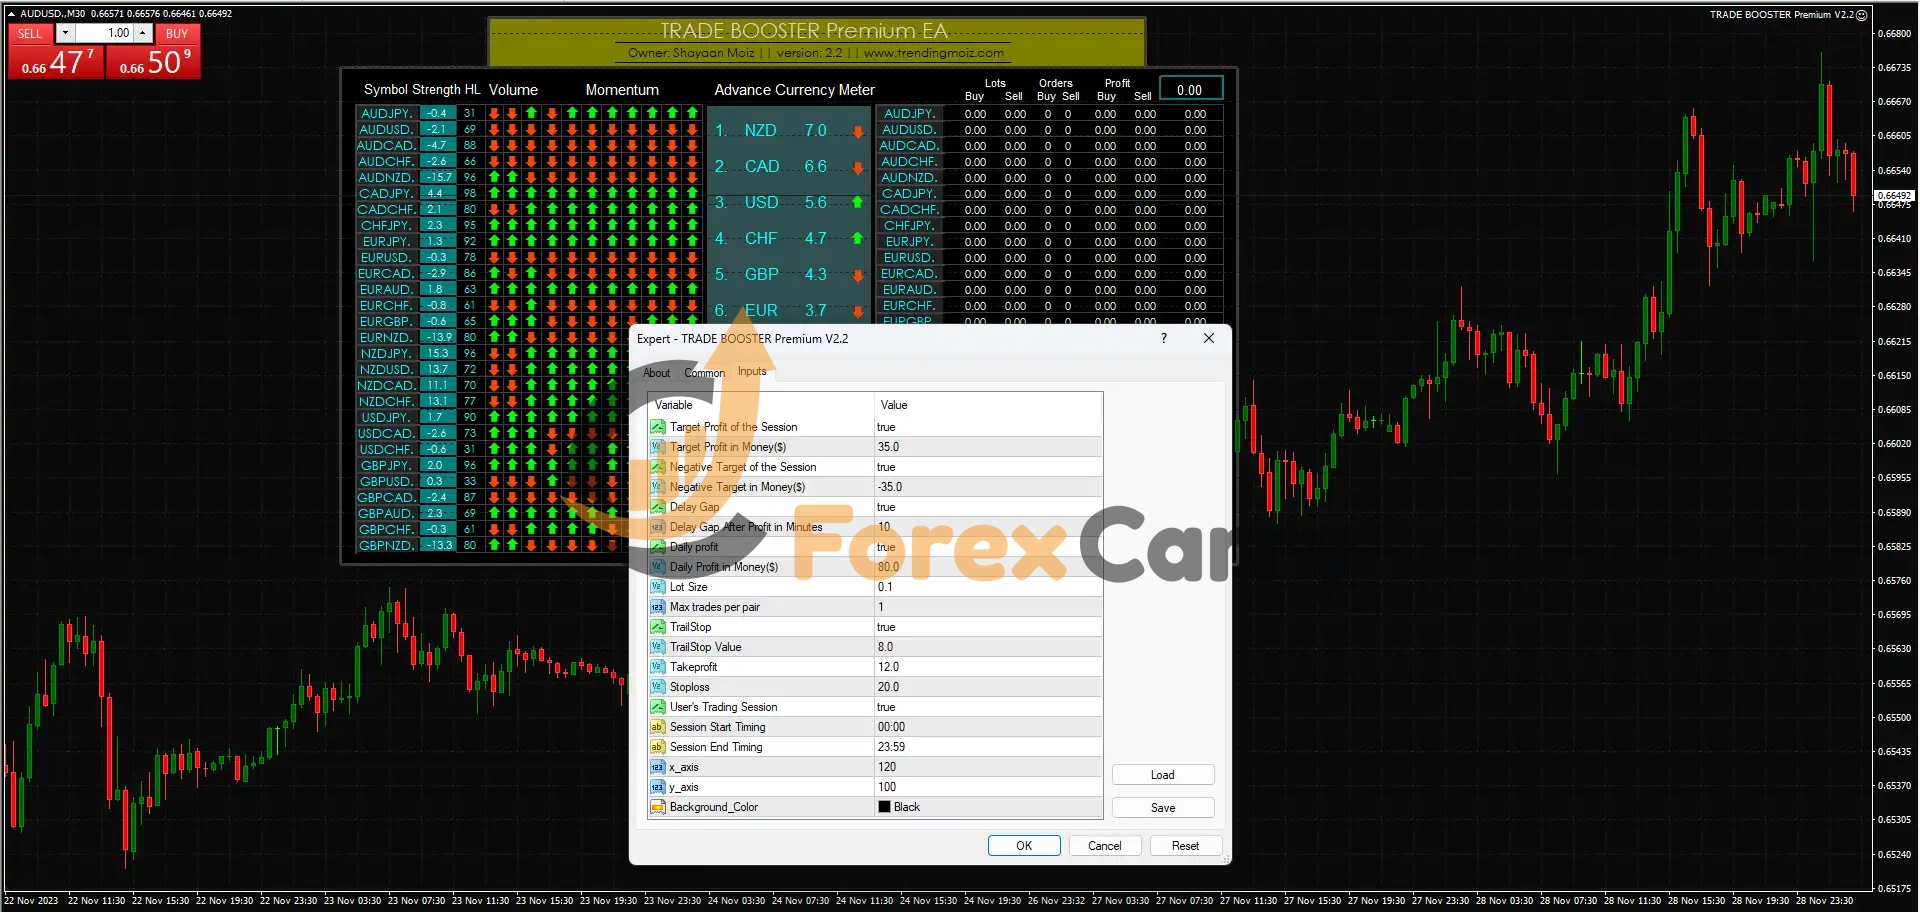Click the icon beside Negative Target of the Session
The image size is (1920, 912).
pos(657,467)
